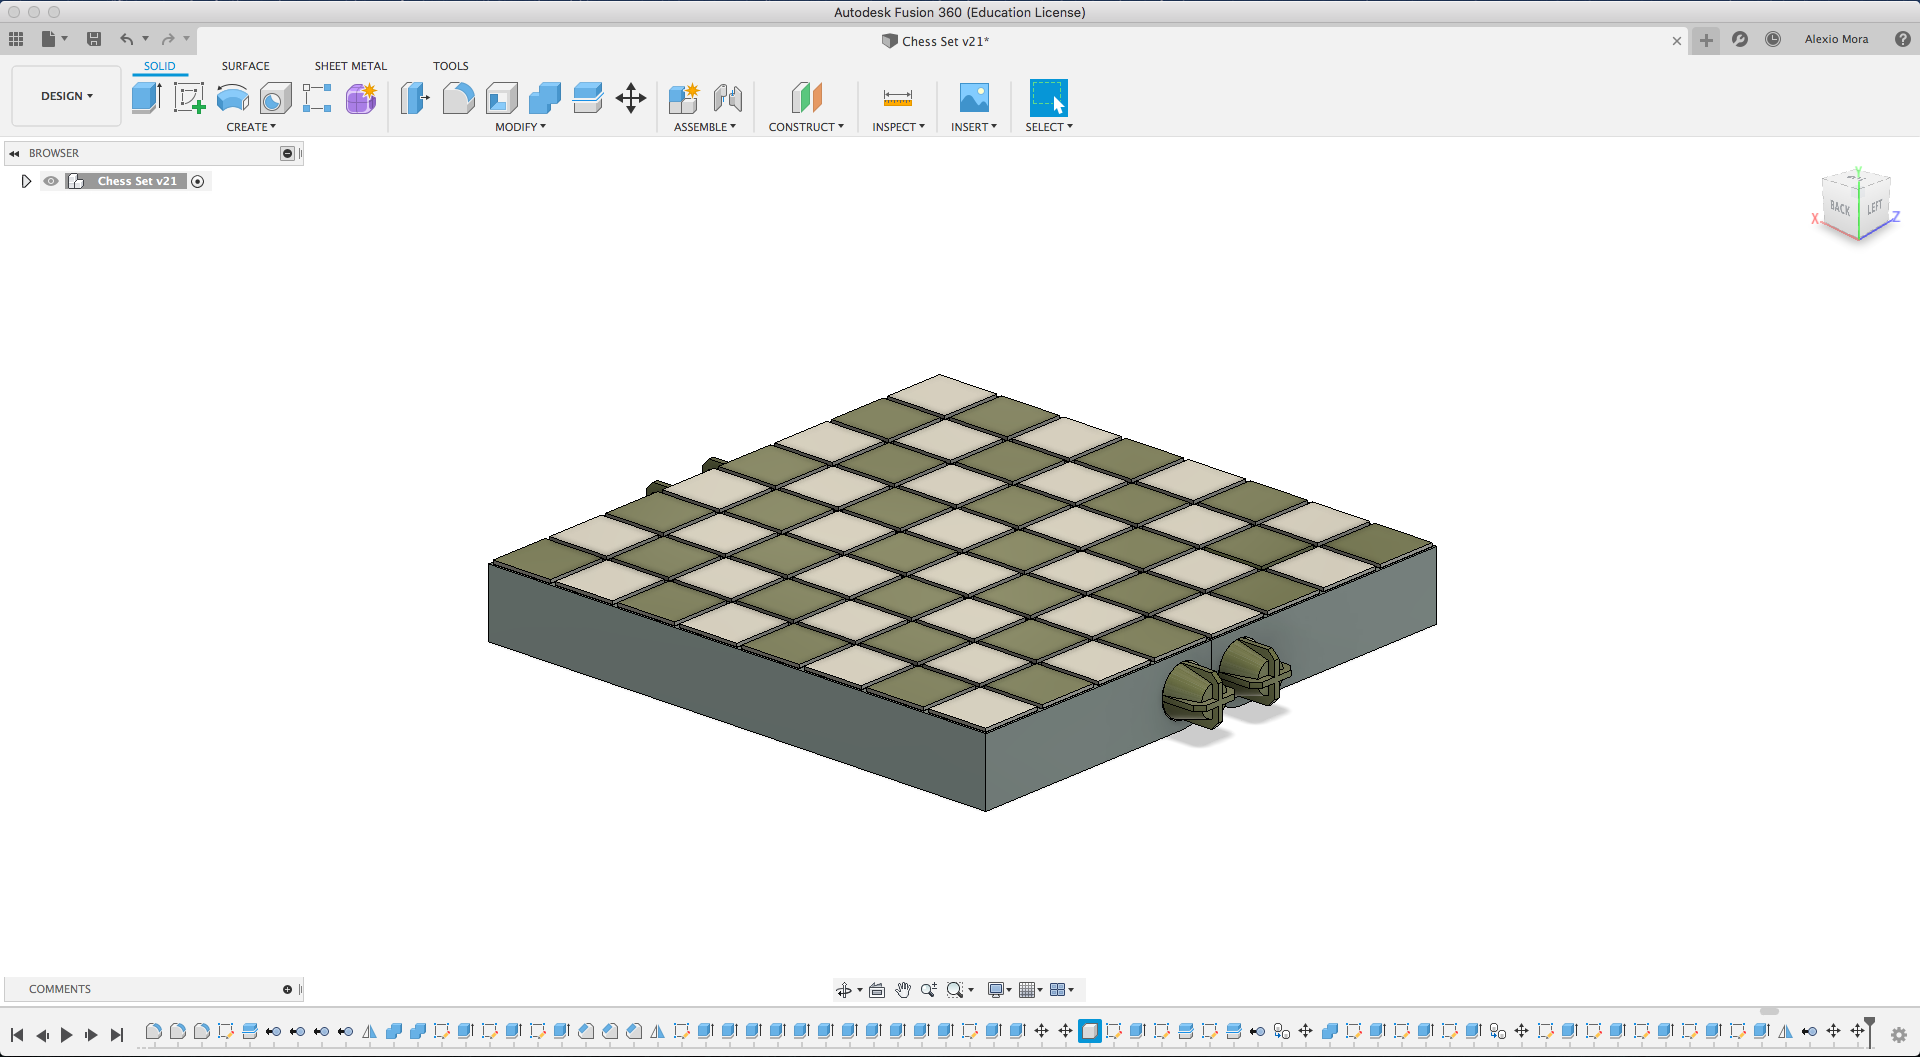
Task: Click the New Component icon
Action: pos(684,98)
